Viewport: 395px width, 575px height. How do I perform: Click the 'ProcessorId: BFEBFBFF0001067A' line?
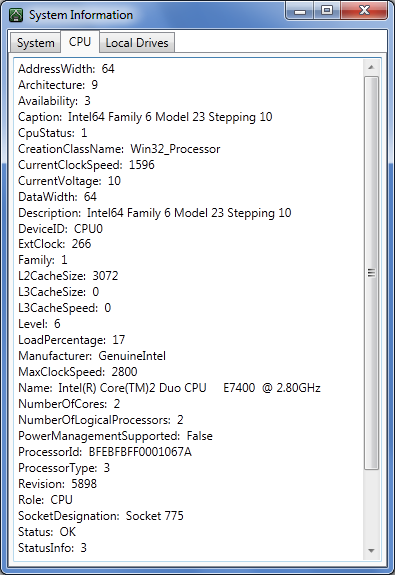pyautogui.click(x=105, y=452)
